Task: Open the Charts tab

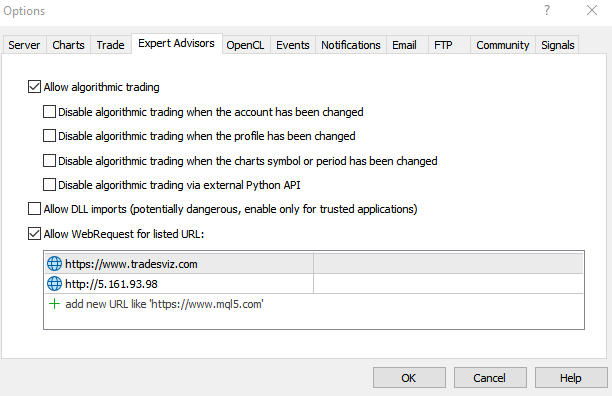Action: (x=68, y=45)
